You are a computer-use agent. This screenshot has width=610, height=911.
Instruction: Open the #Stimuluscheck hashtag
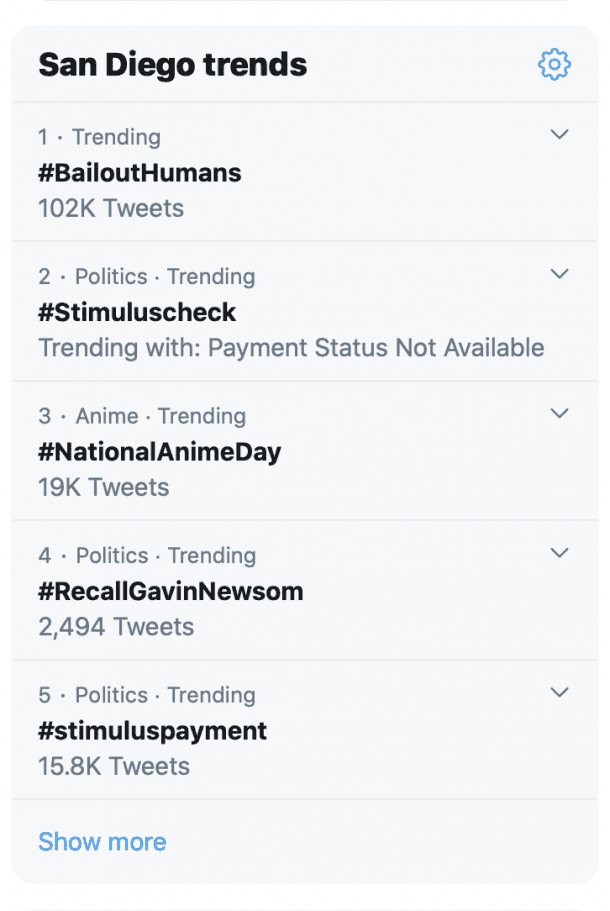[137, 312]
